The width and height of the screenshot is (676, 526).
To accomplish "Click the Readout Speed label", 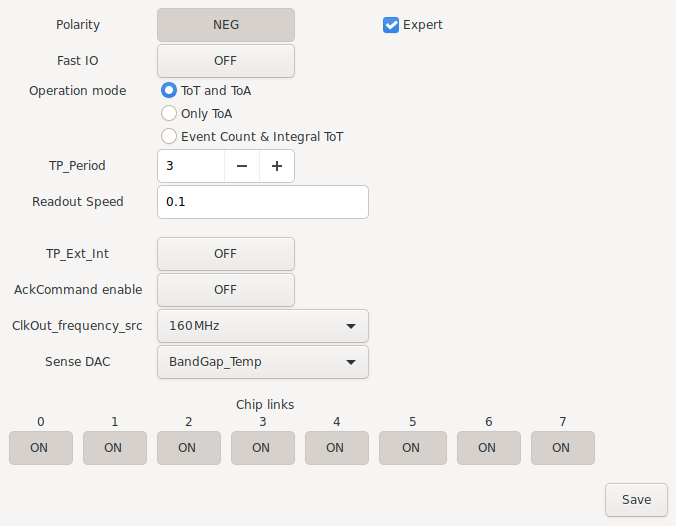I will pyautogui.click(x=78, y=202).
